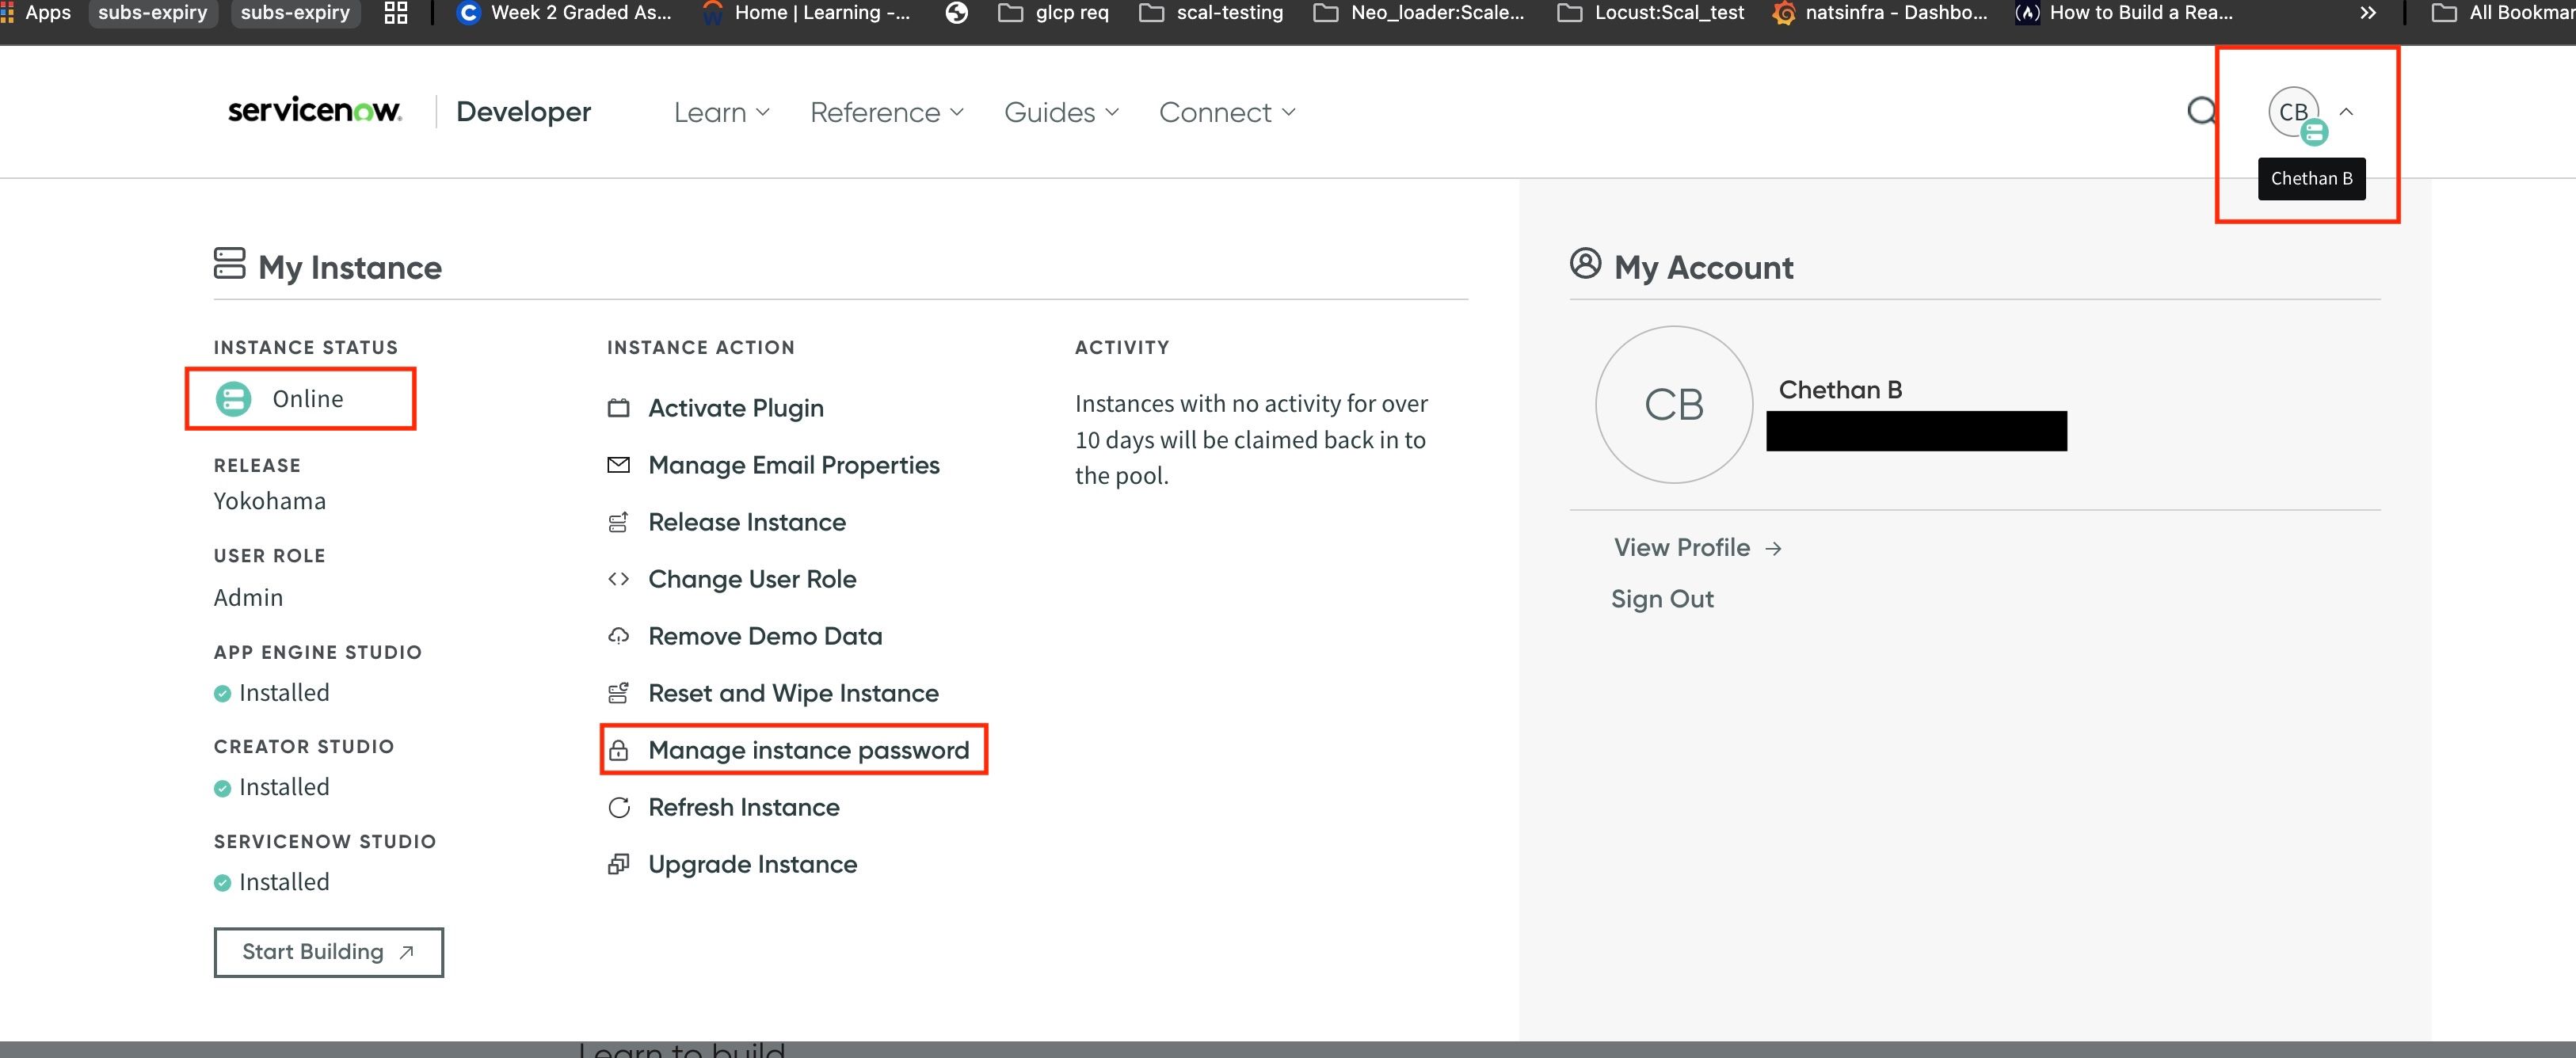The image size is (2576, 1058).
Task: Click the Refresh Instance circular arrow icon
Action: tap(619, 807)
